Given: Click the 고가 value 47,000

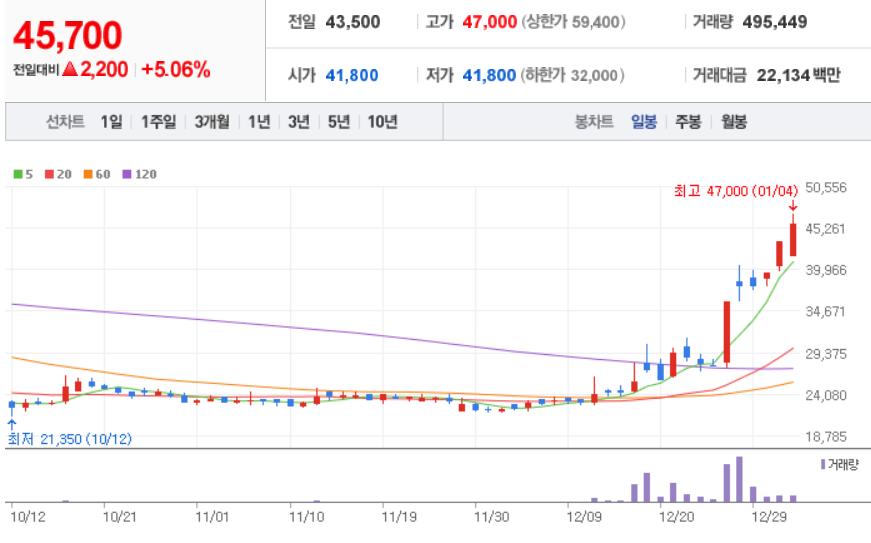Looking at the screenshot, I should point(489,22).
